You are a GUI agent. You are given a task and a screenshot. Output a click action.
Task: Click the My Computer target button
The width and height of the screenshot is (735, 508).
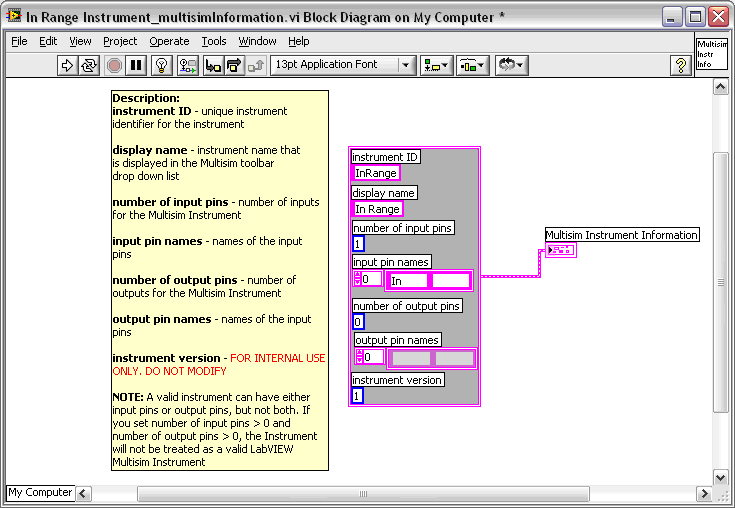point(41,492)
